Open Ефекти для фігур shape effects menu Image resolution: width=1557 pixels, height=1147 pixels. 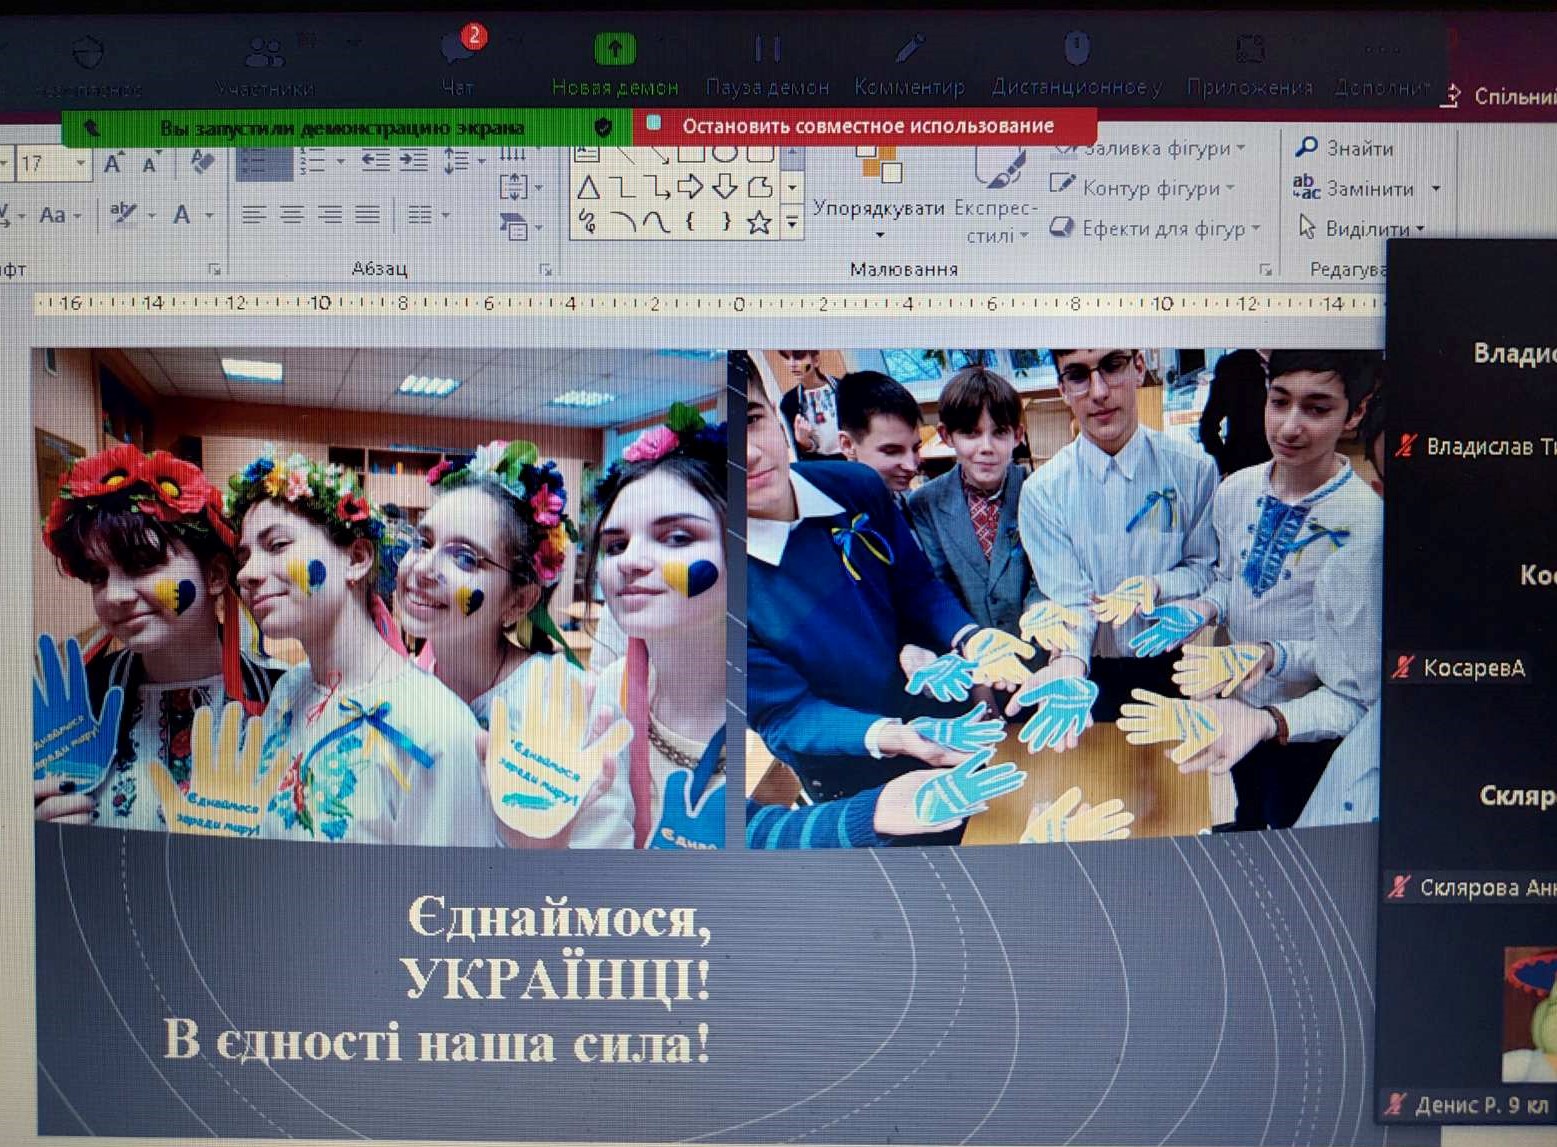click(1154, 229)
